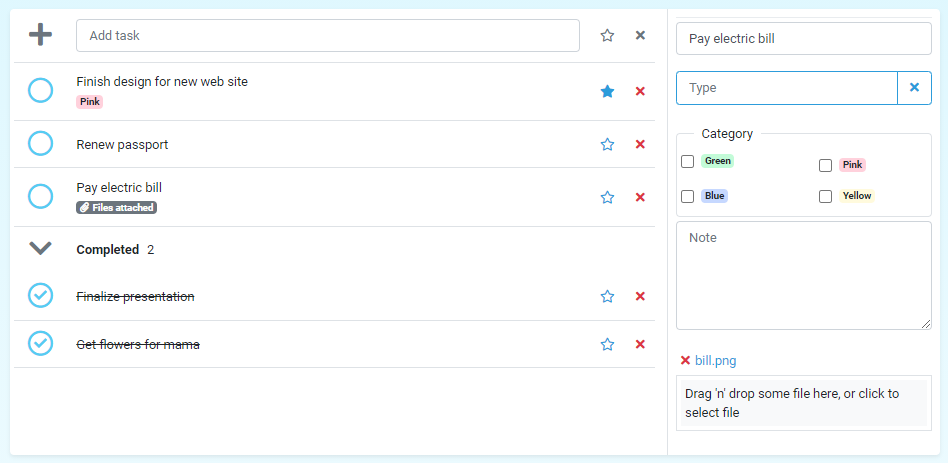Star the Get flowers for mama task
Viewport: 948px width, 463px height.
click(607, 345)
